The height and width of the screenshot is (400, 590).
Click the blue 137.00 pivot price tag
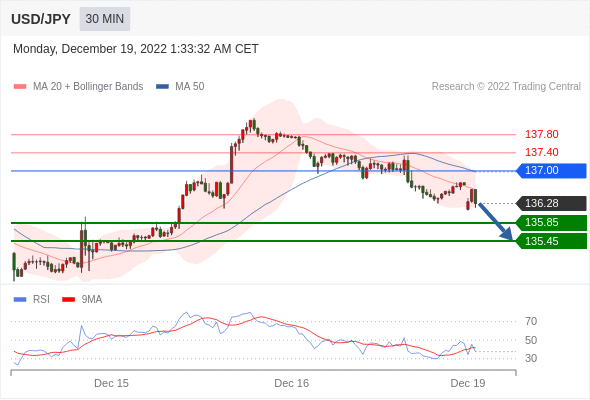tap(551, 170)
